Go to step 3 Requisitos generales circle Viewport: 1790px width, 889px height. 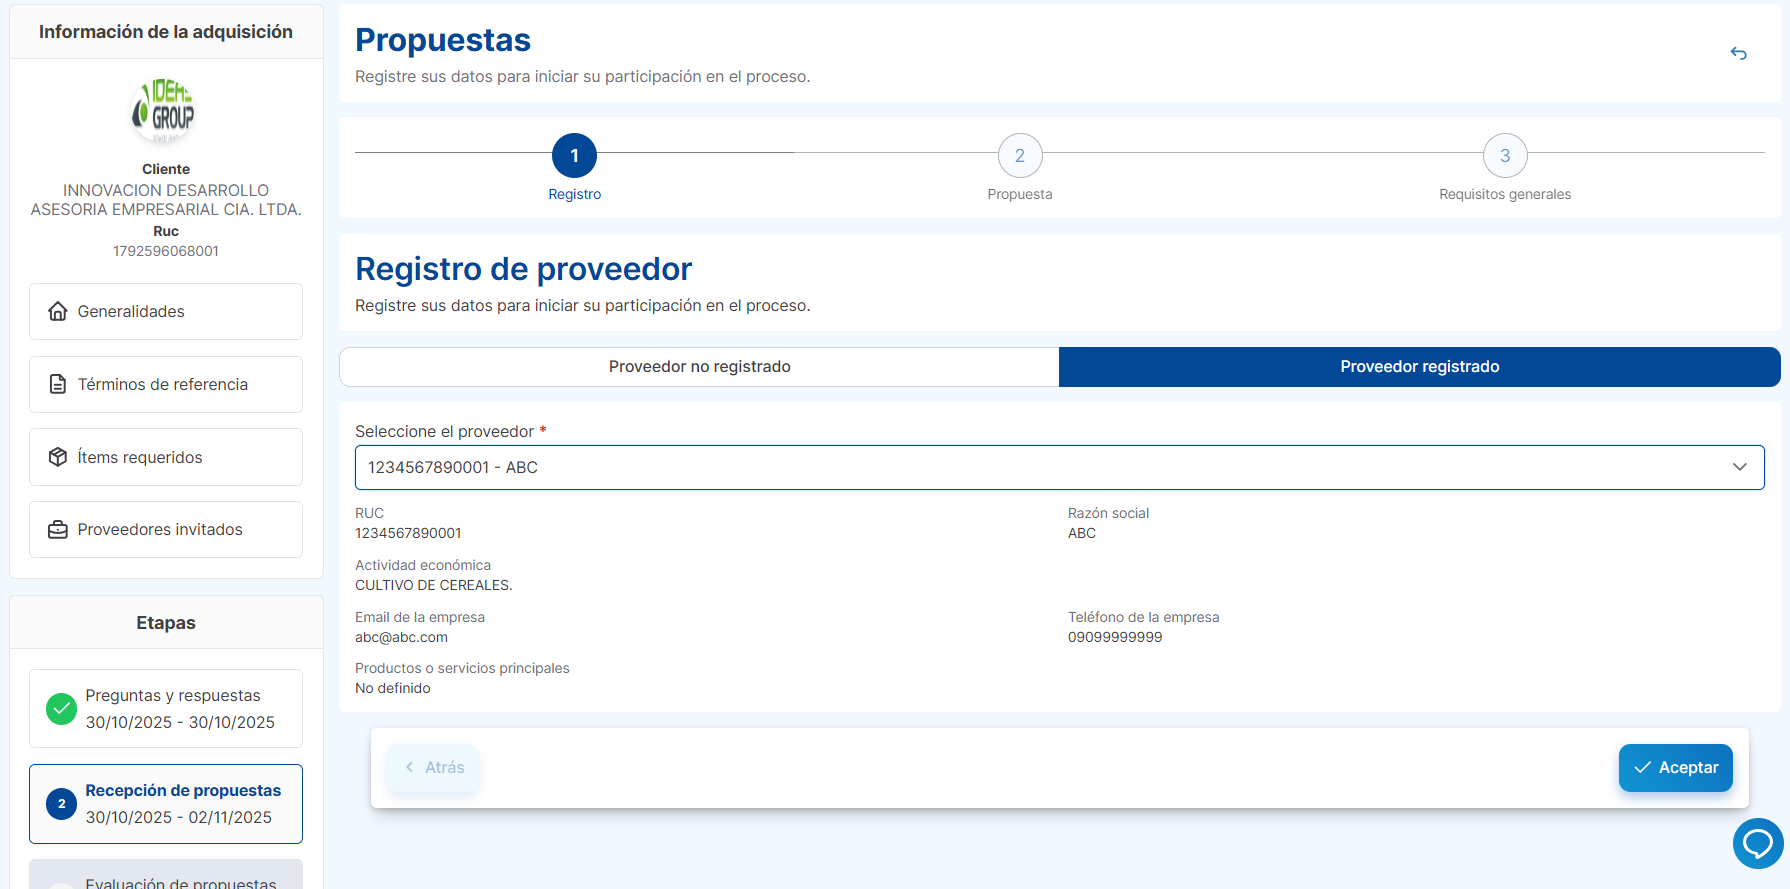pyautogui.click(x=1505, y=155)
